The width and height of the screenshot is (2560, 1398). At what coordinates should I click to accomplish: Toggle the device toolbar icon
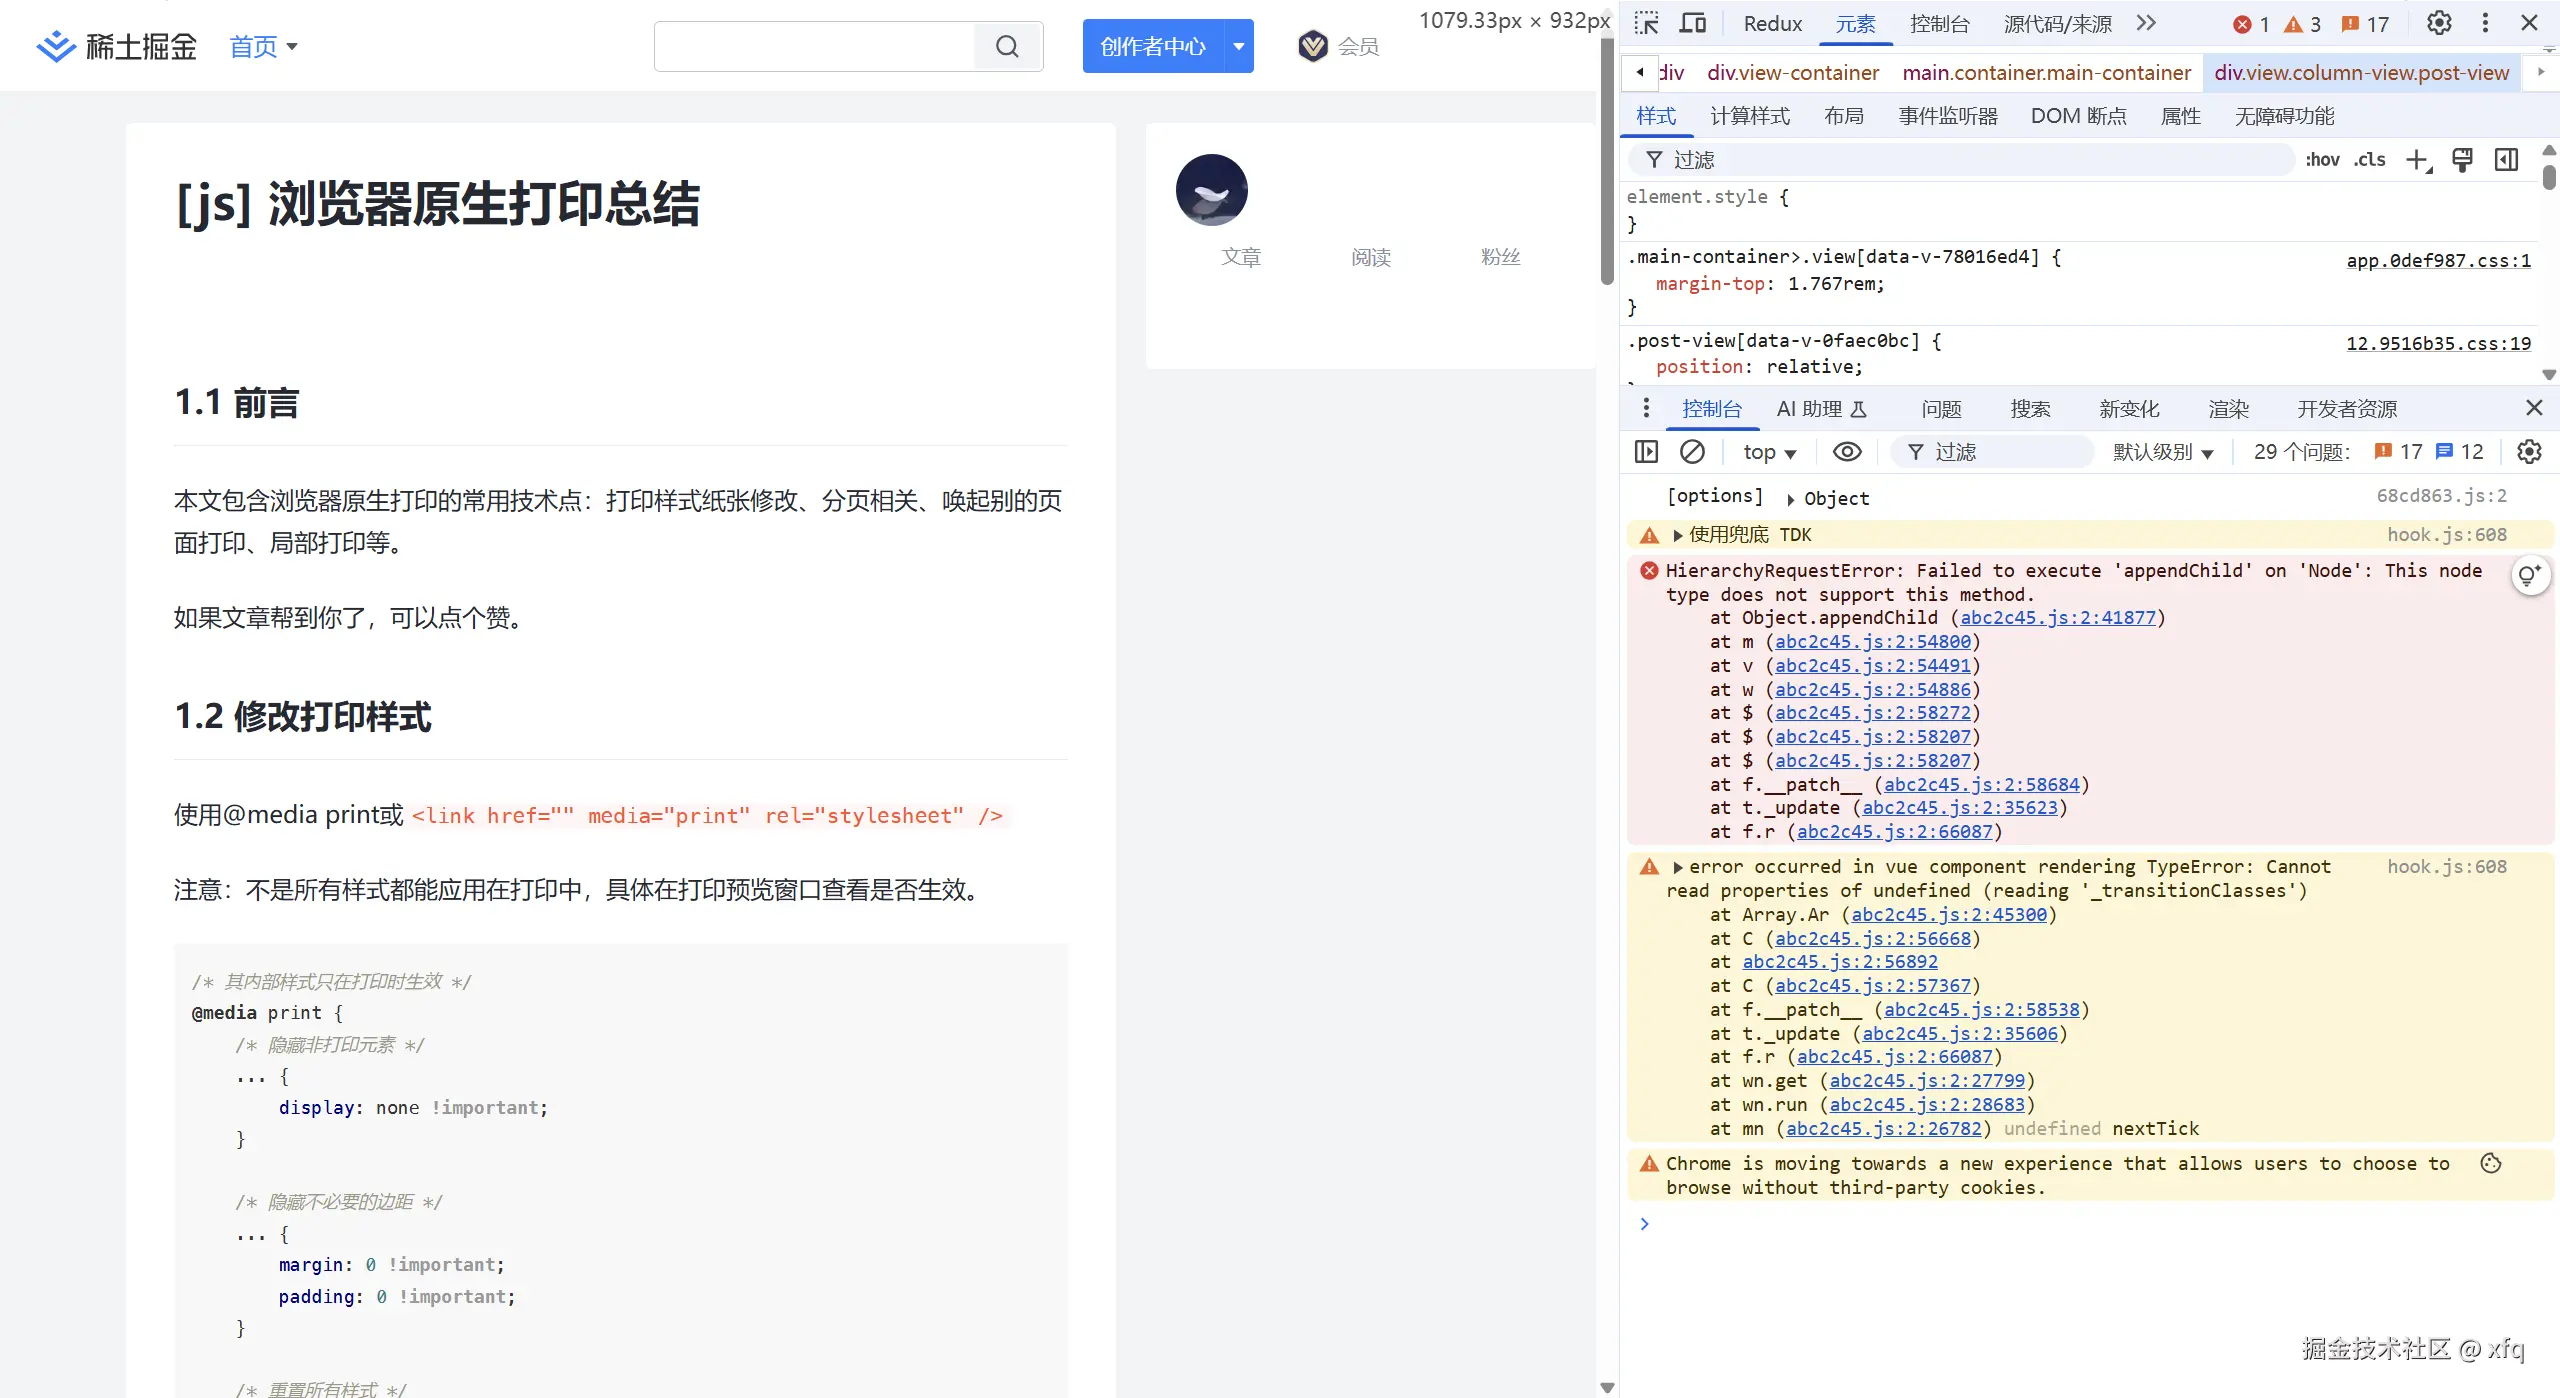coord(1693,22)
